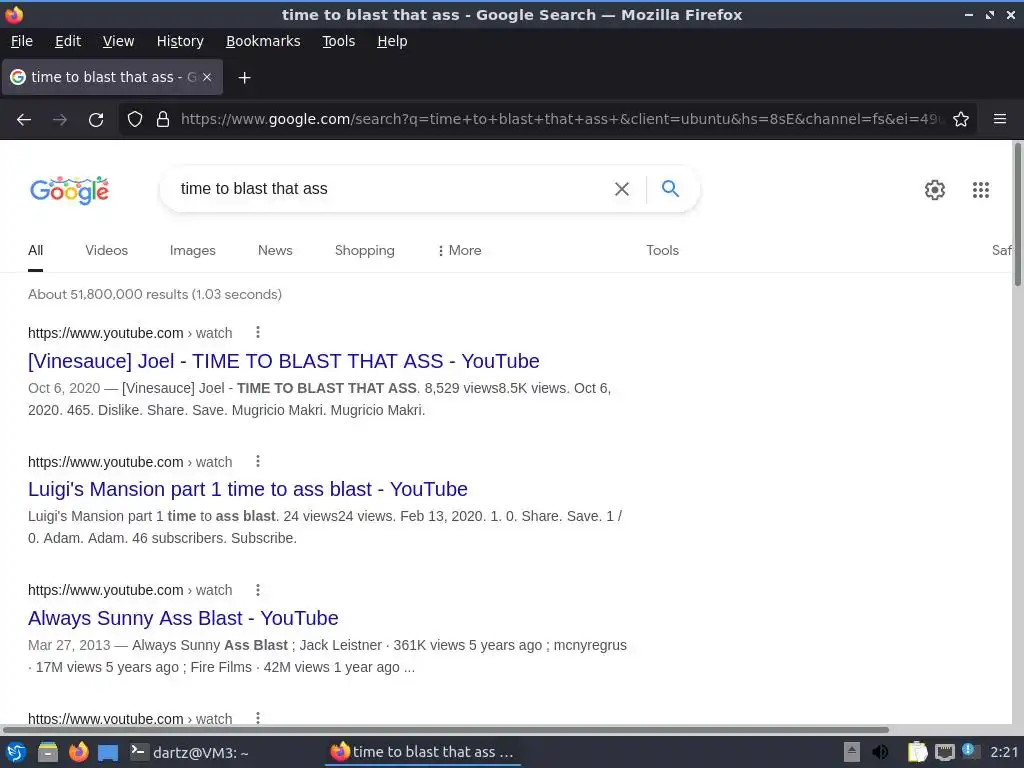Open the clipboard manager tray icon
This screenshot has width=1024, height=768.
[x=917, y=752]
